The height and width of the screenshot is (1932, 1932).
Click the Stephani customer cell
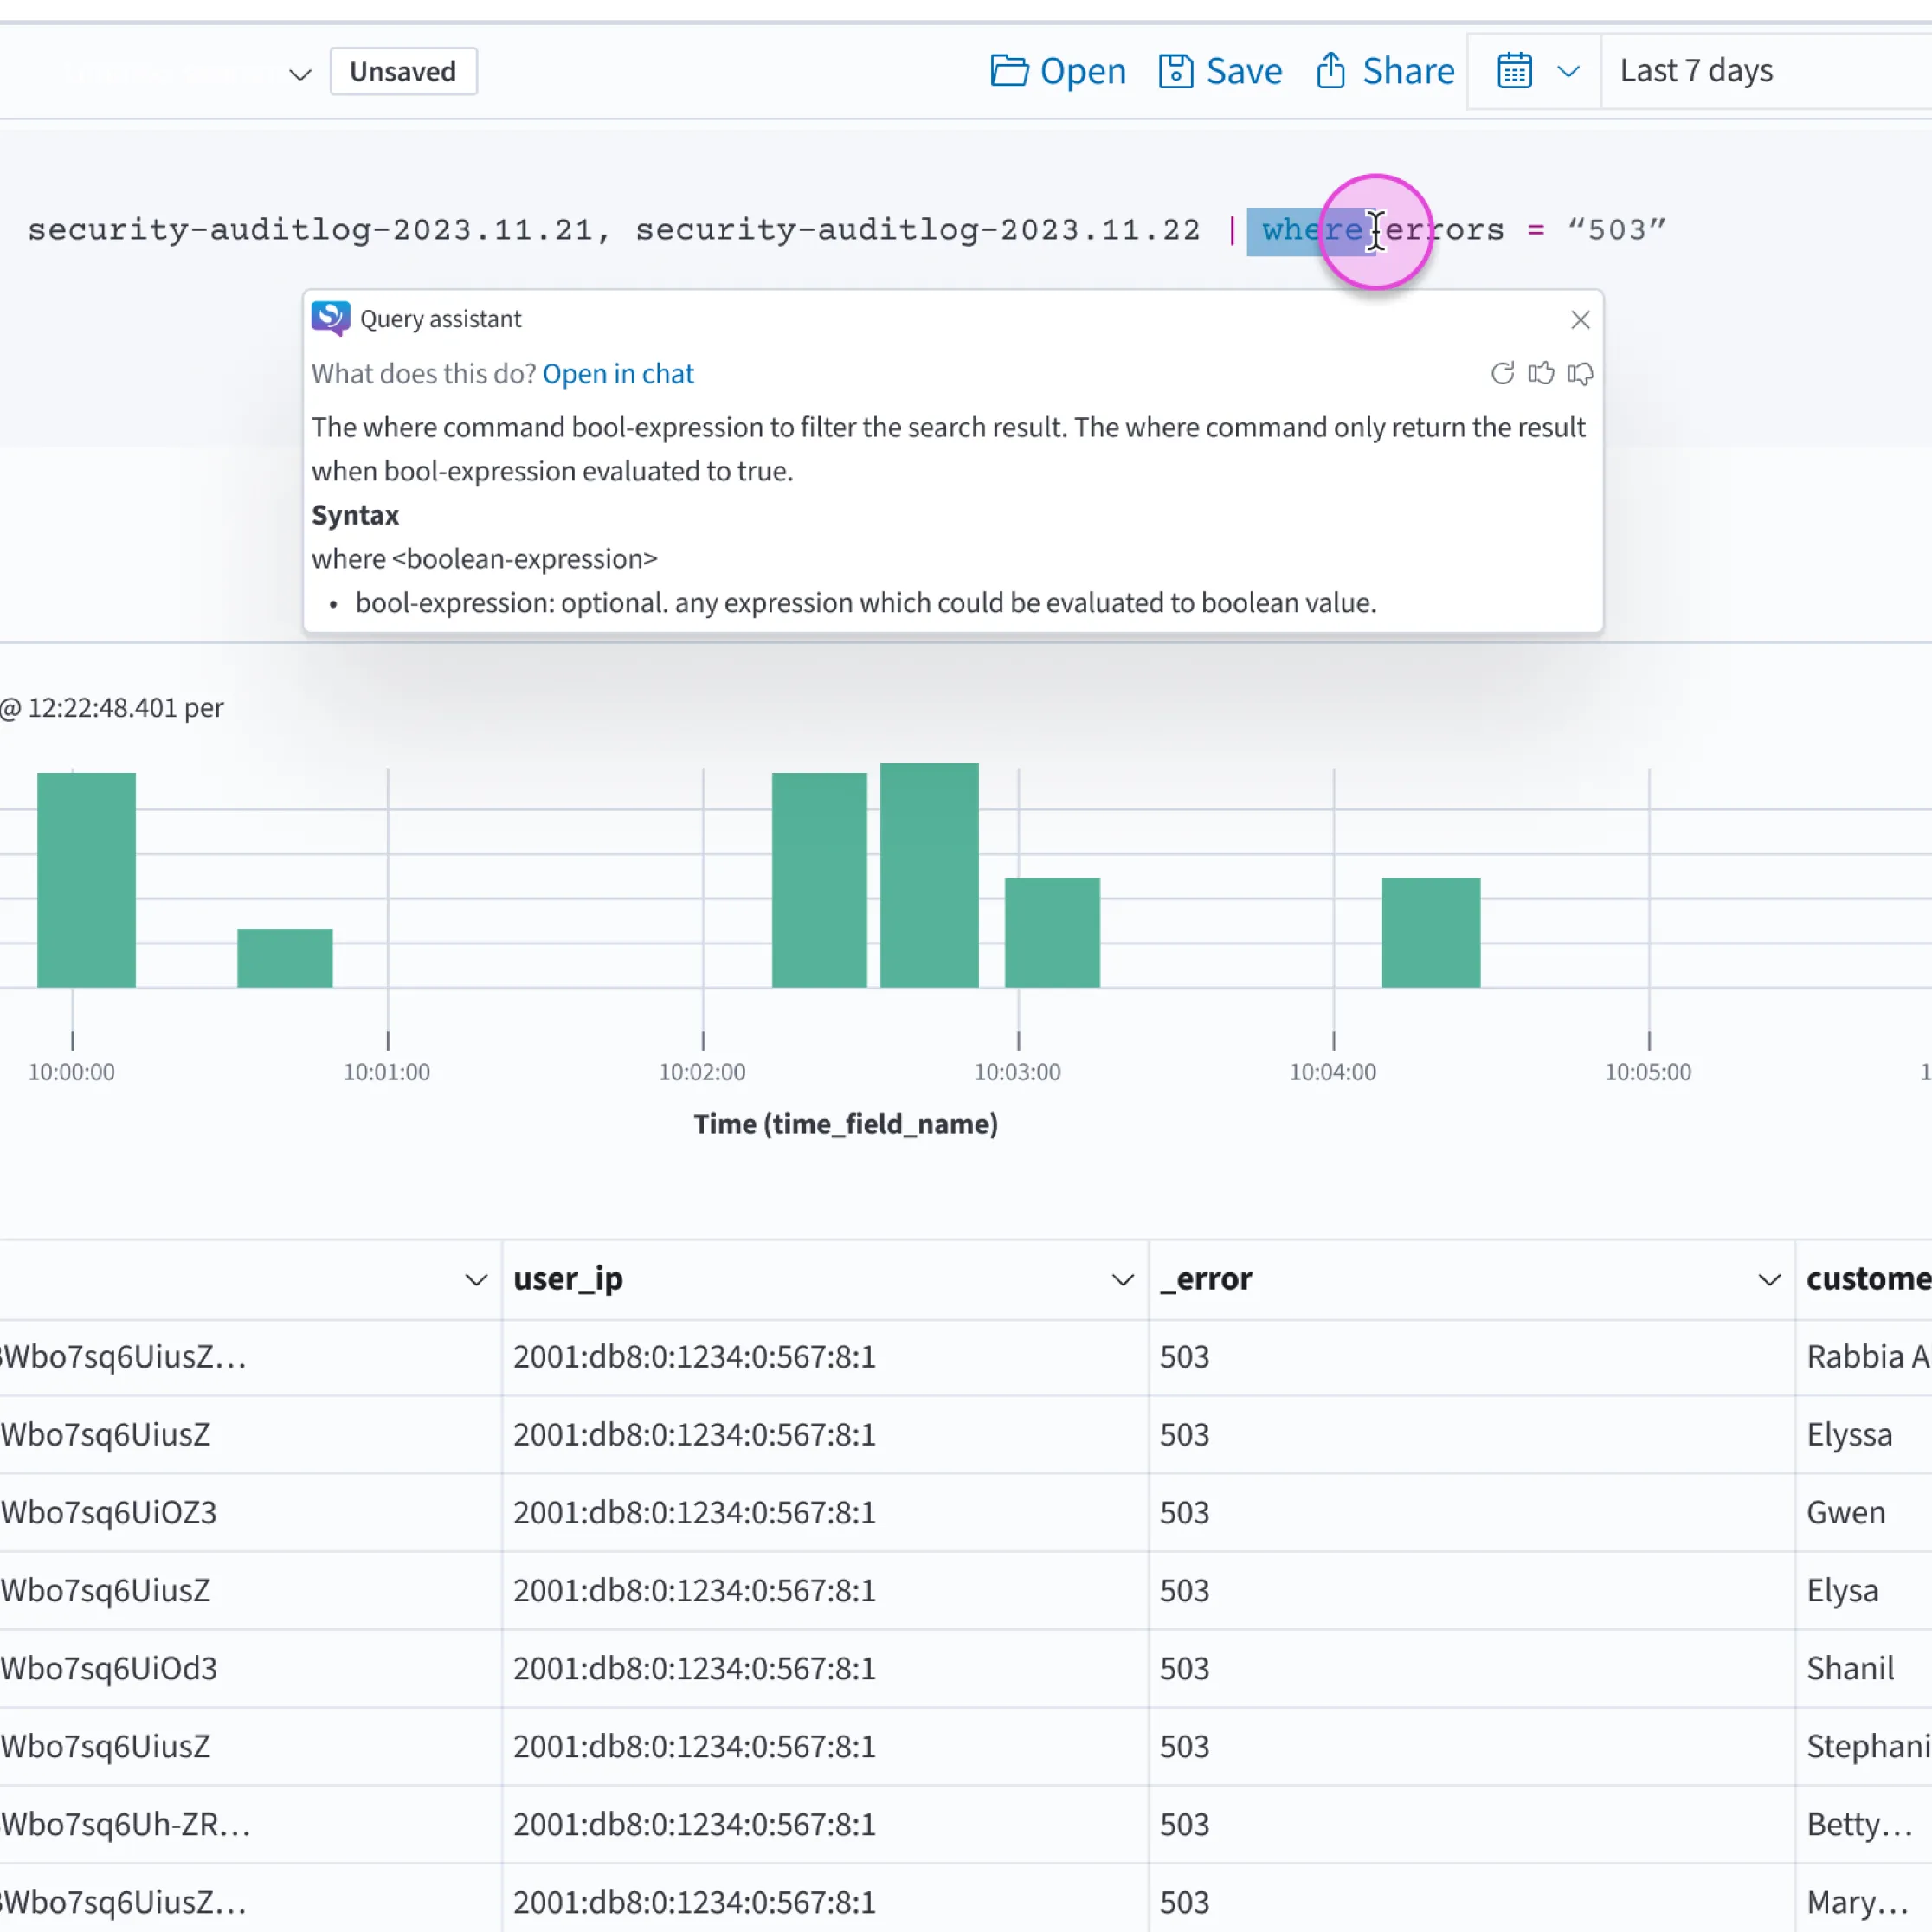1867,1747
